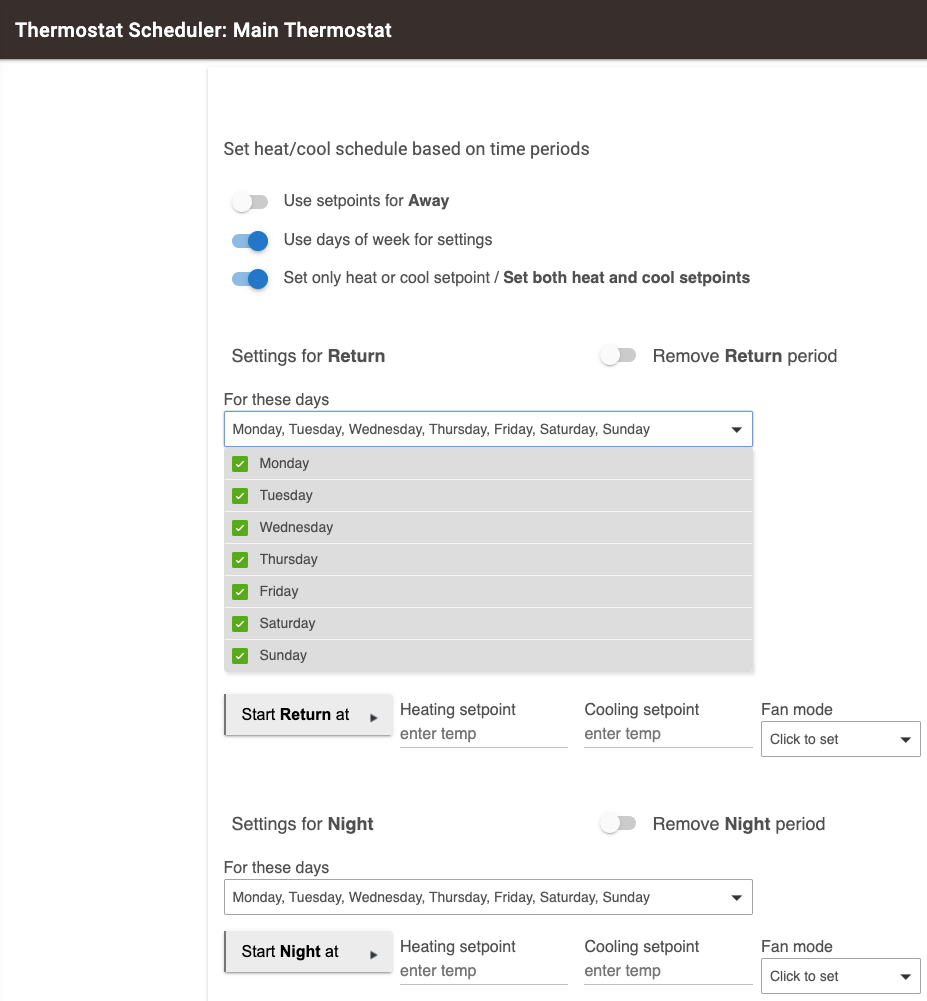Disable Use days of week toggle

point(250,241)
